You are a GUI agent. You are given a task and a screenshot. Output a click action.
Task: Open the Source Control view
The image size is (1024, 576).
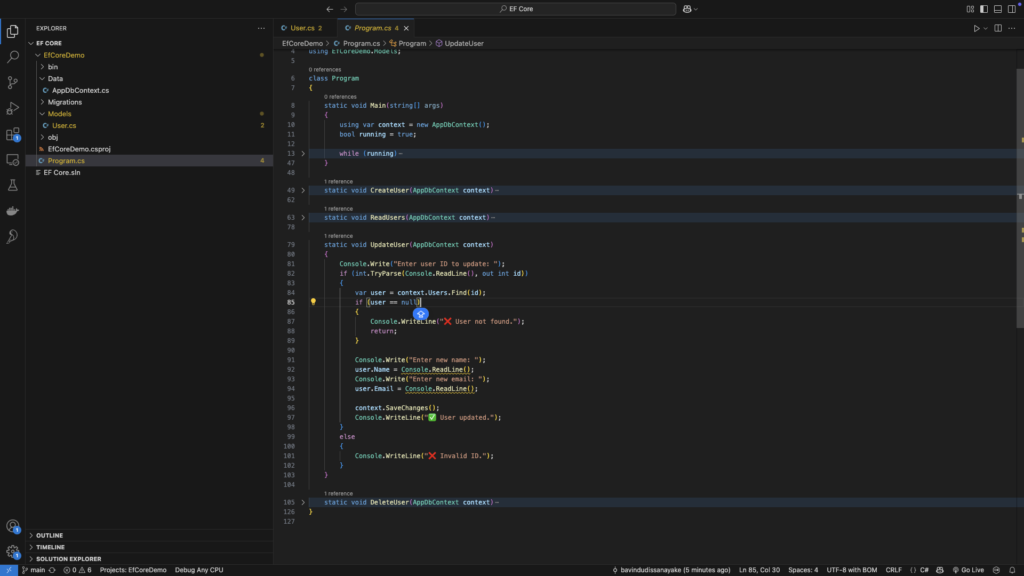click(12, 82)
